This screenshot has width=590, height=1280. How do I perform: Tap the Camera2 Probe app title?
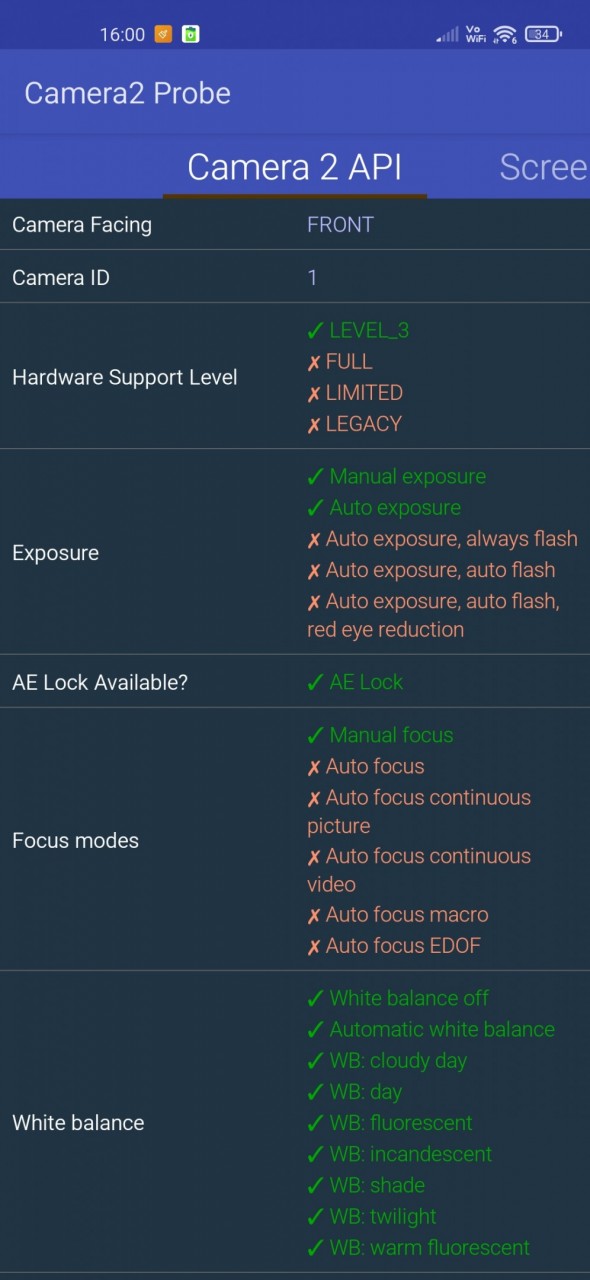[x=127, y=93]
